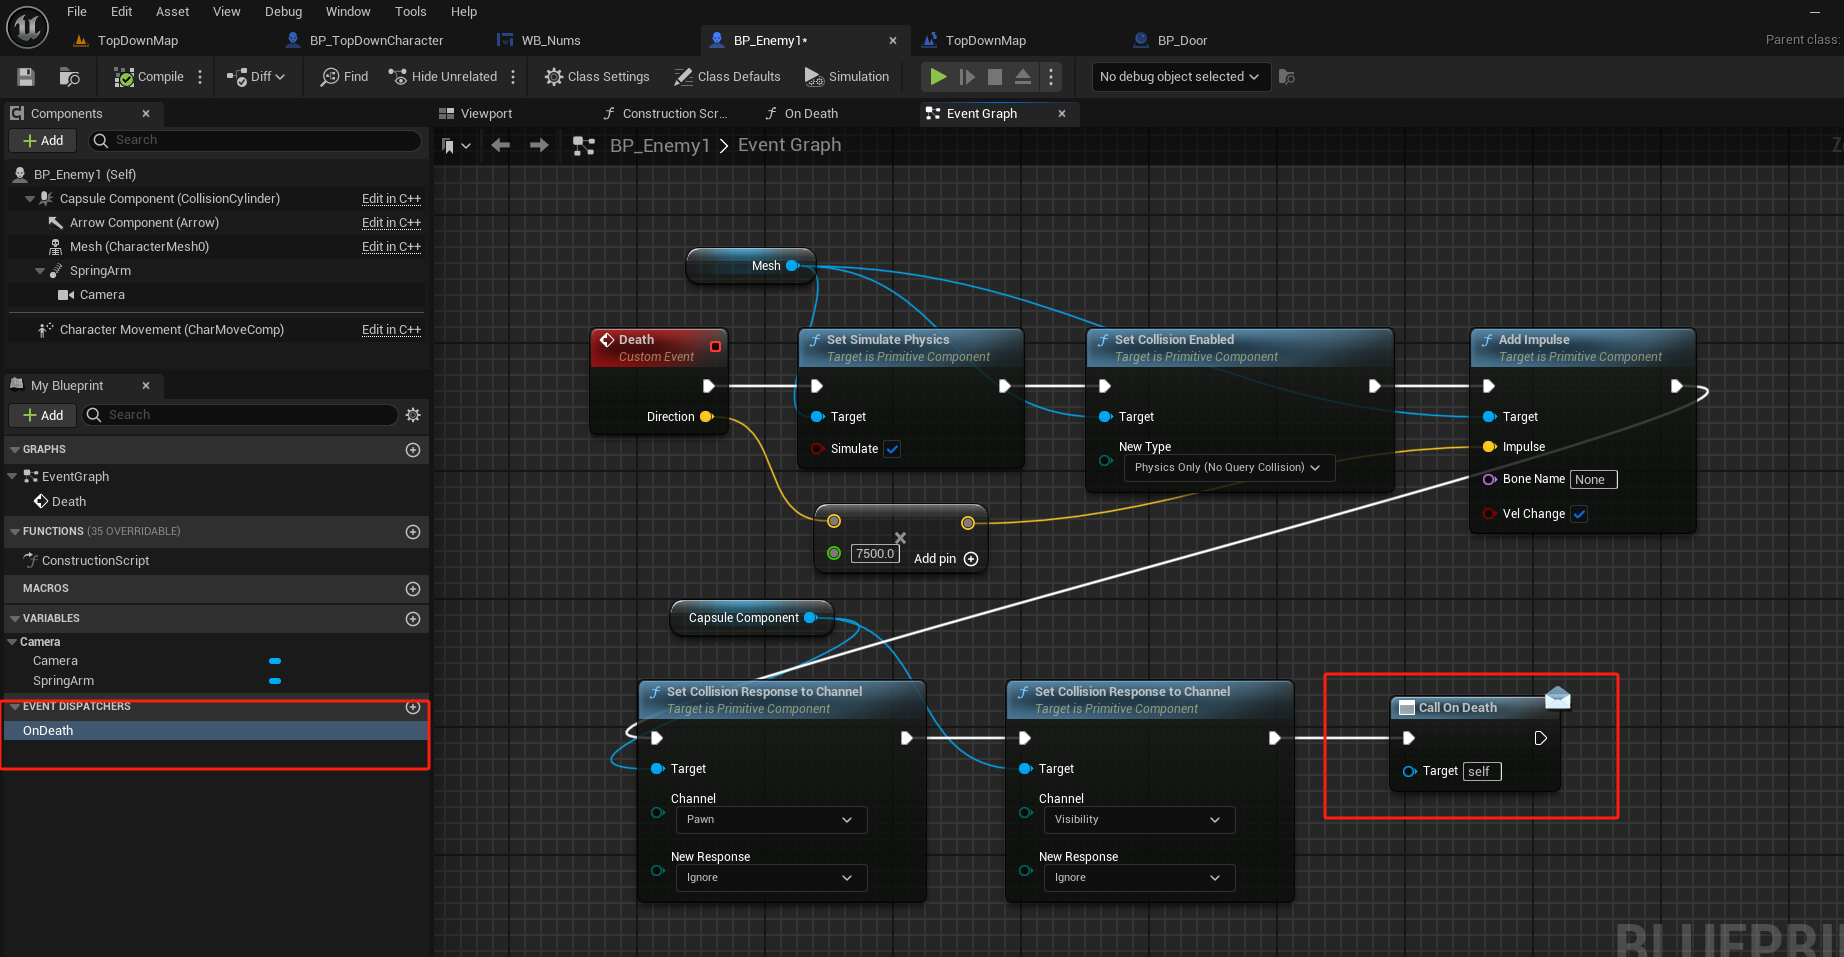
Task: Click the SpringArm variable type pill
Action: [275, 681]
